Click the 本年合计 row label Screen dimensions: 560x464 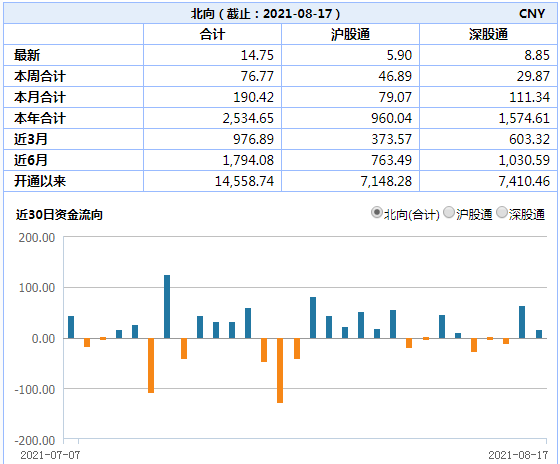[x=40, y=118]
